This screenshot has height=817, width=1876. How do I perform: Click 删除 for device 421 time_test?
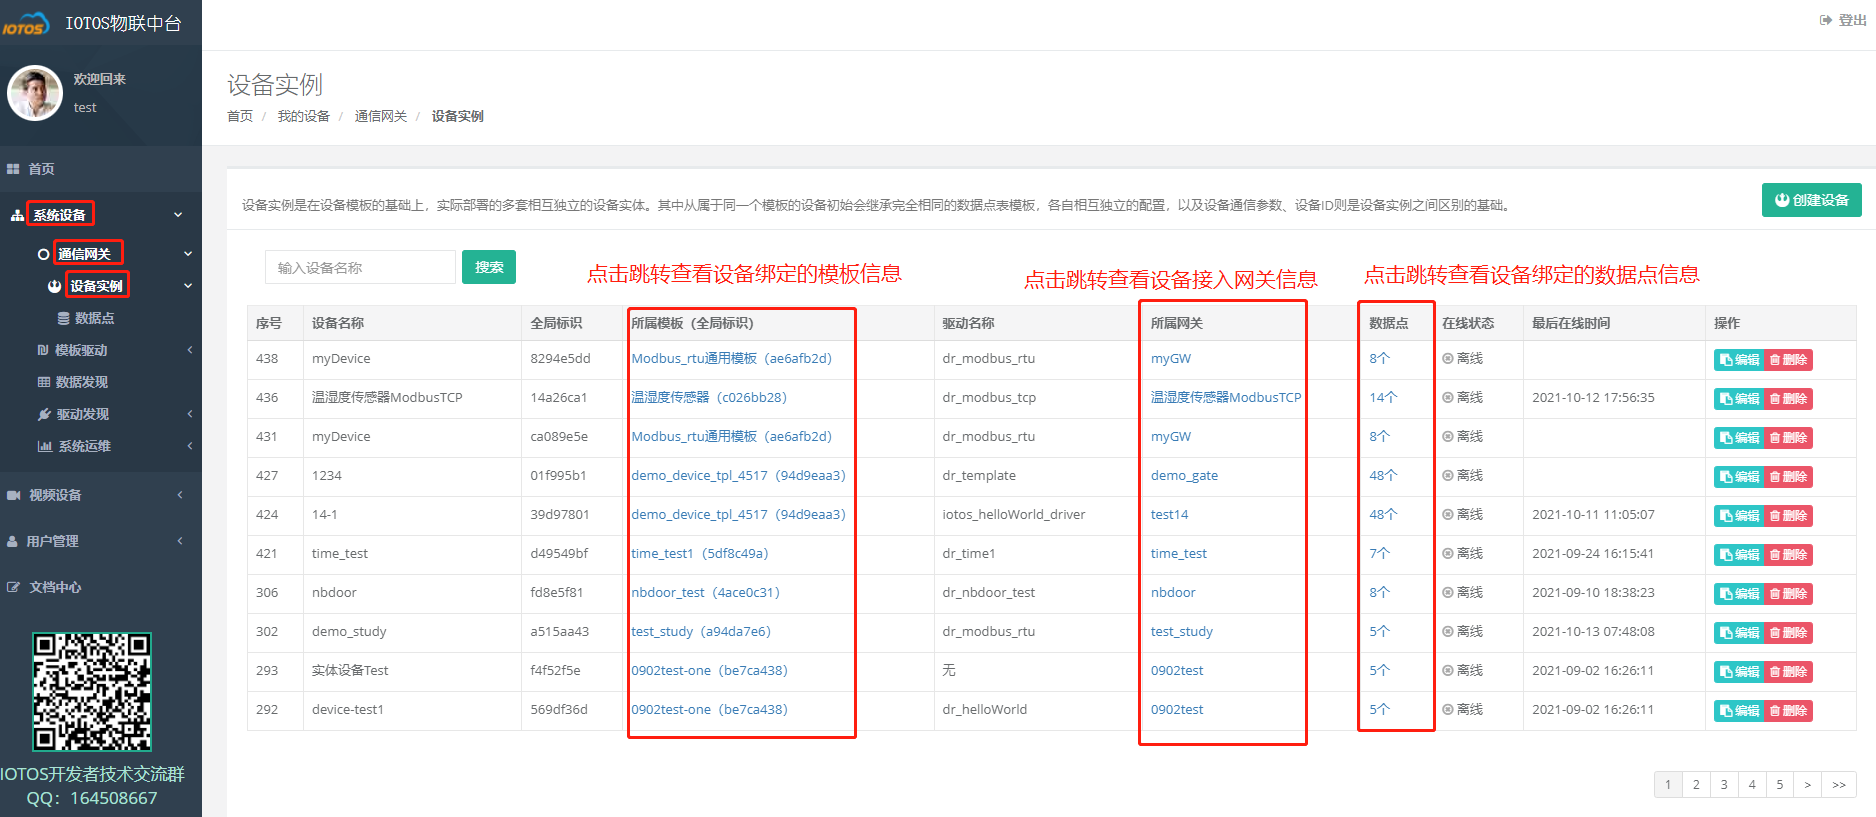(x=1788, y=555)
